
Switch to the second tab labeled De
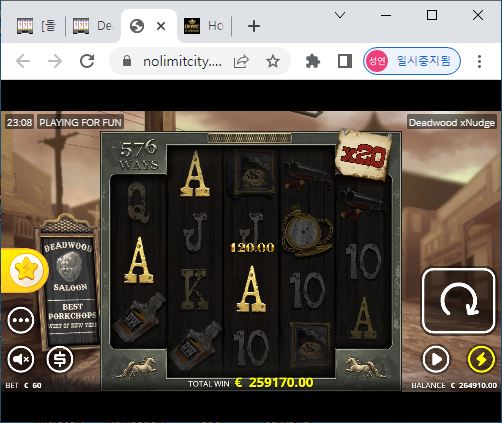(x=92, y=26)
